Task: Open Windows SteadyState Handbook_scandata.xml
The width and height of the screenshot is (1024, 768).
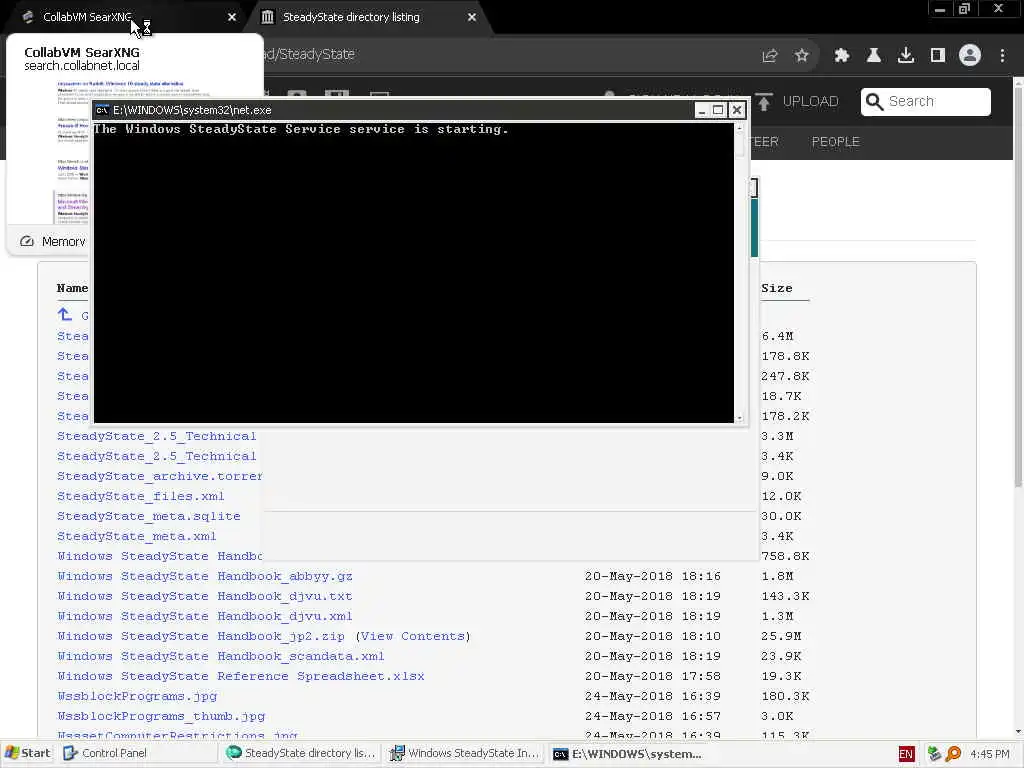Action: [220, 656]
